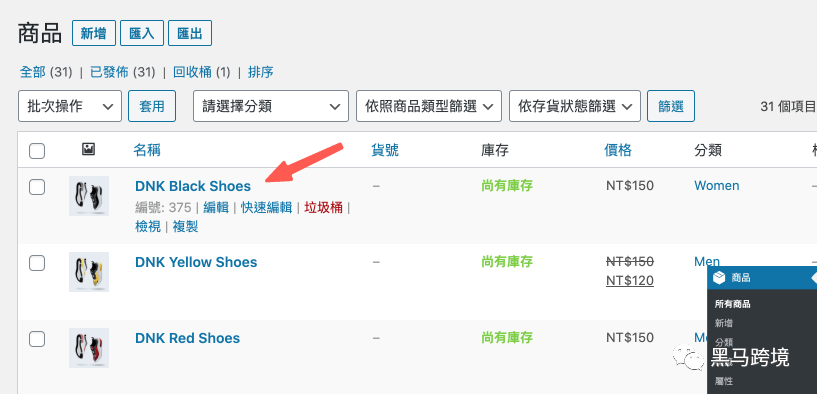
Task: Click the image column header icon
Action: pyautogui.click(x=89, y=150)
